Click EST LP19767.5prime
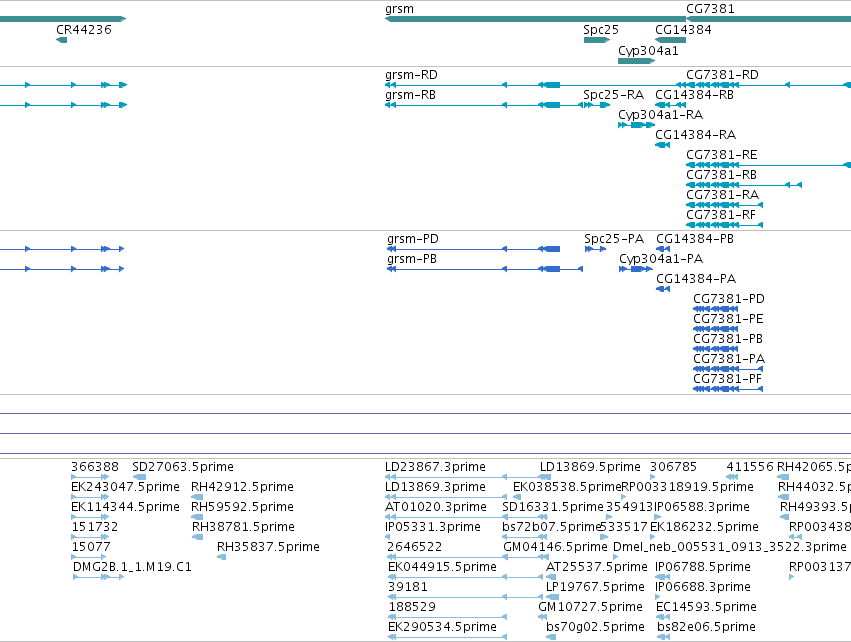Screen dimensions: 851x642 [x=595, y=588]
